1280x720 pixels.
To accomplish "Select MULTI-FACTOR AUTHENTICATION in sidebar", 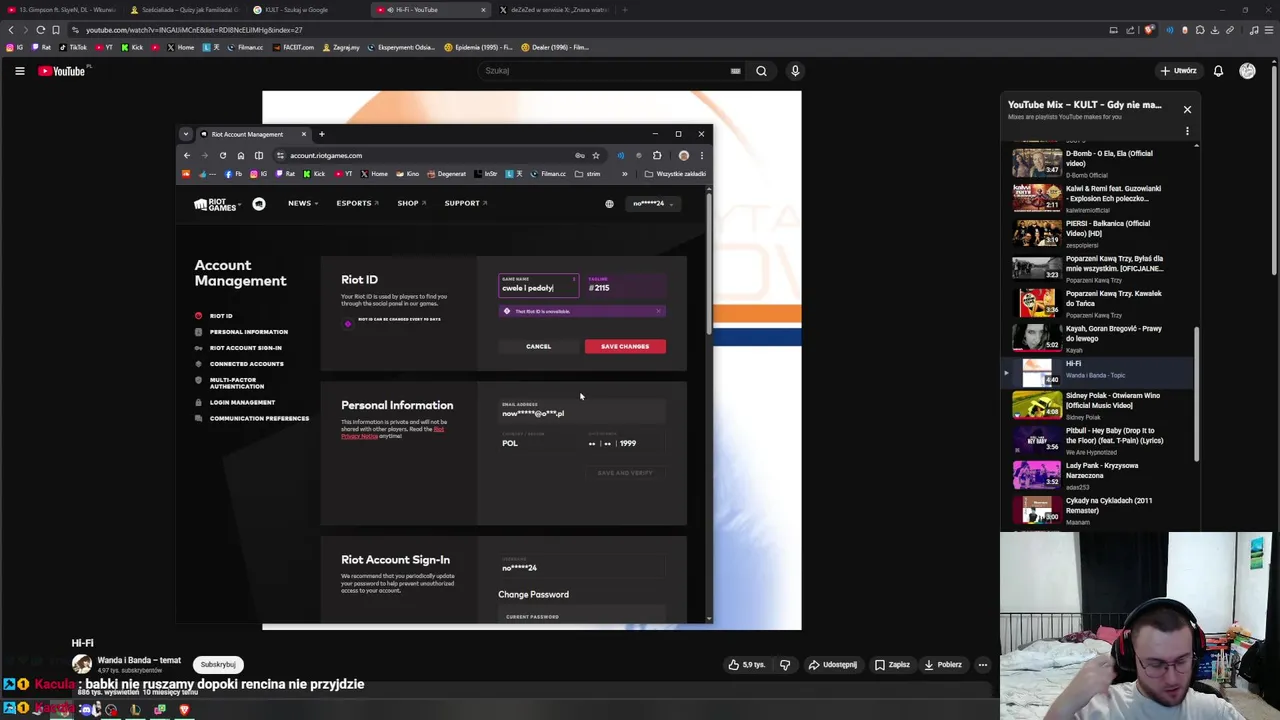I will (237, 383).
